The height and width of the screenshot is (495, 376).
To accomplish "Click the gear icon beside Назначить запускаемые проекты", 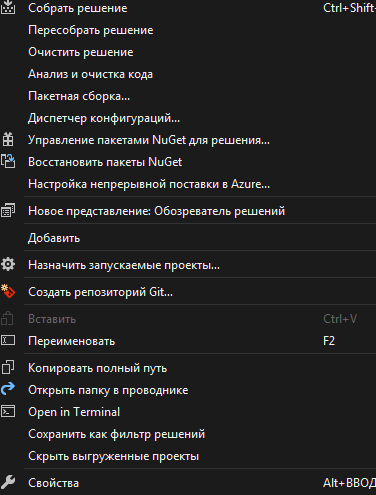I will click(8, 265).
